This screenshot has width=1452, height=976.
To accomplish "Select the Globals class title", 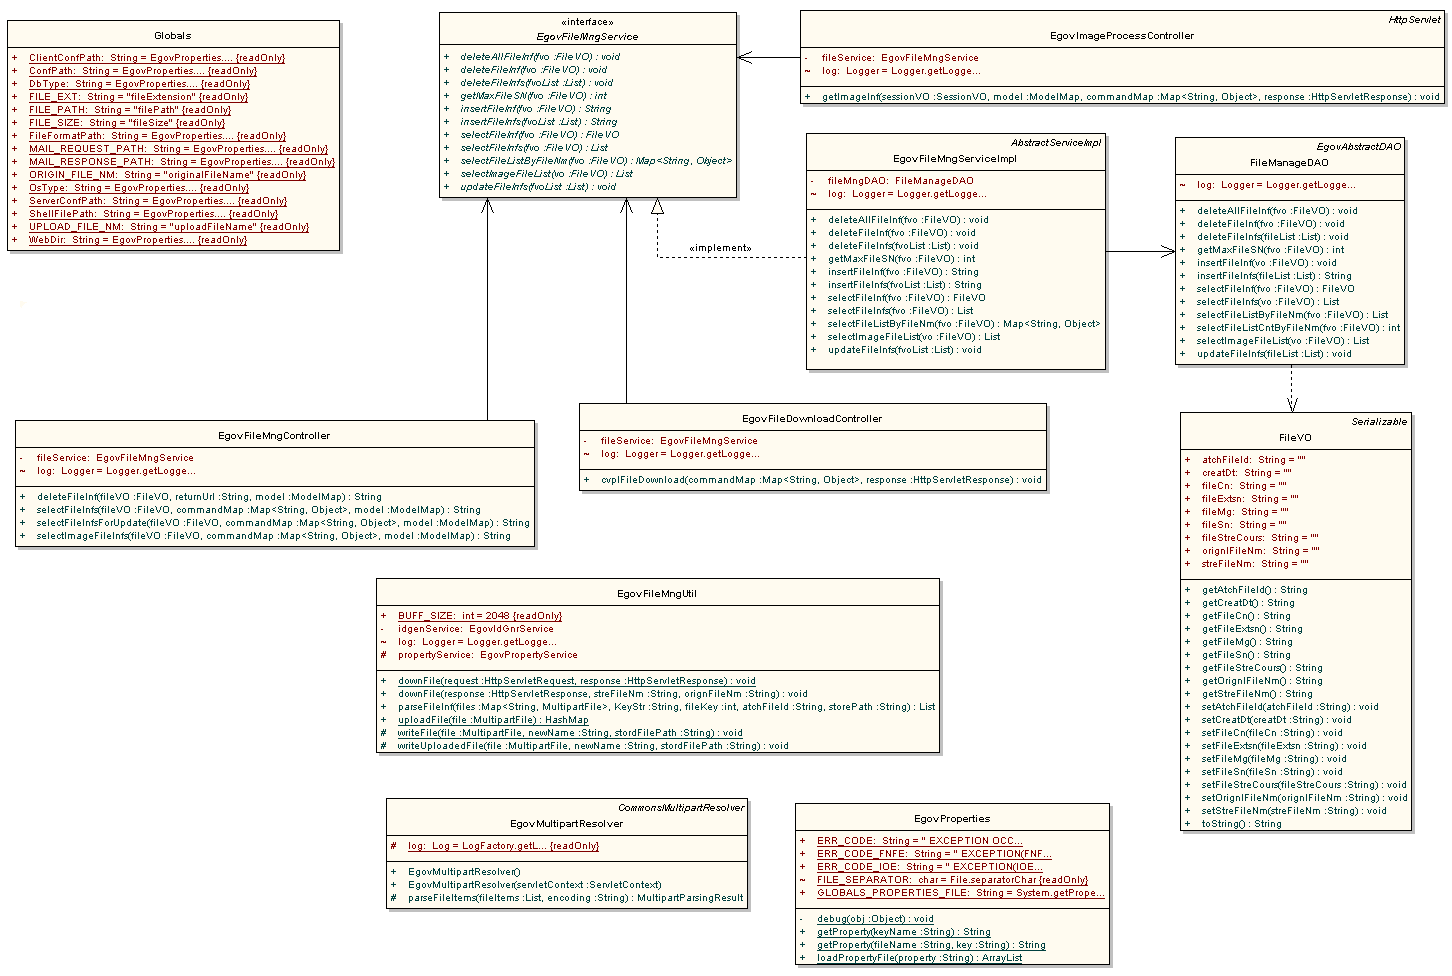I will pyautogui.click(x=173, y=36).
